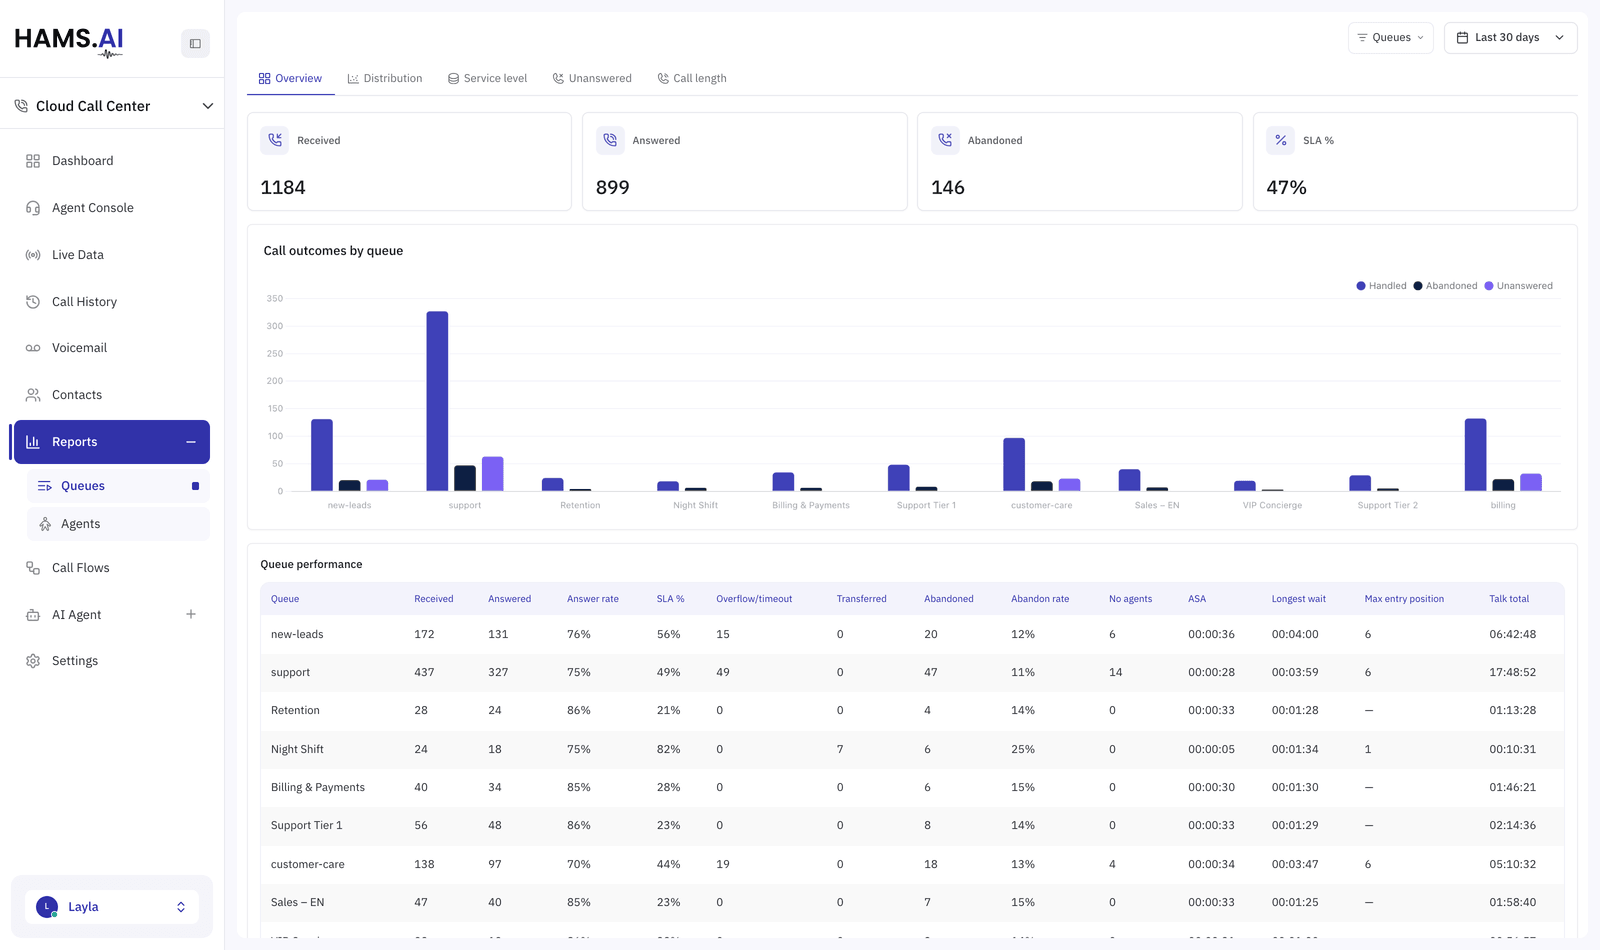
Task: Switch to the Overview tab
Action: click(290, 78)
